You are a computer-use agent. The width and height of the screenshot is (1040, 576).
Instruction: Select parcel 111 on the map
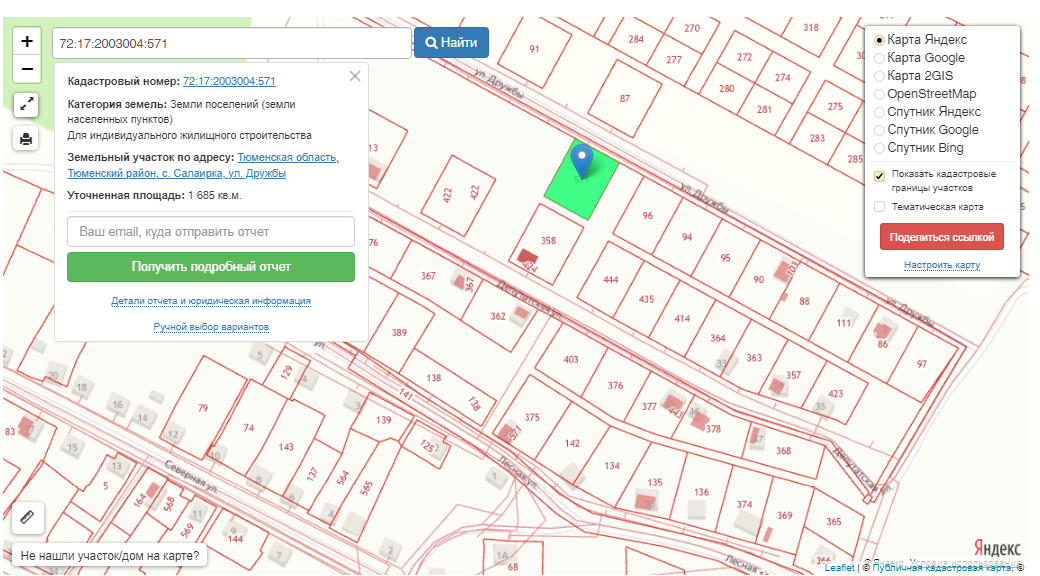[844, 323]
